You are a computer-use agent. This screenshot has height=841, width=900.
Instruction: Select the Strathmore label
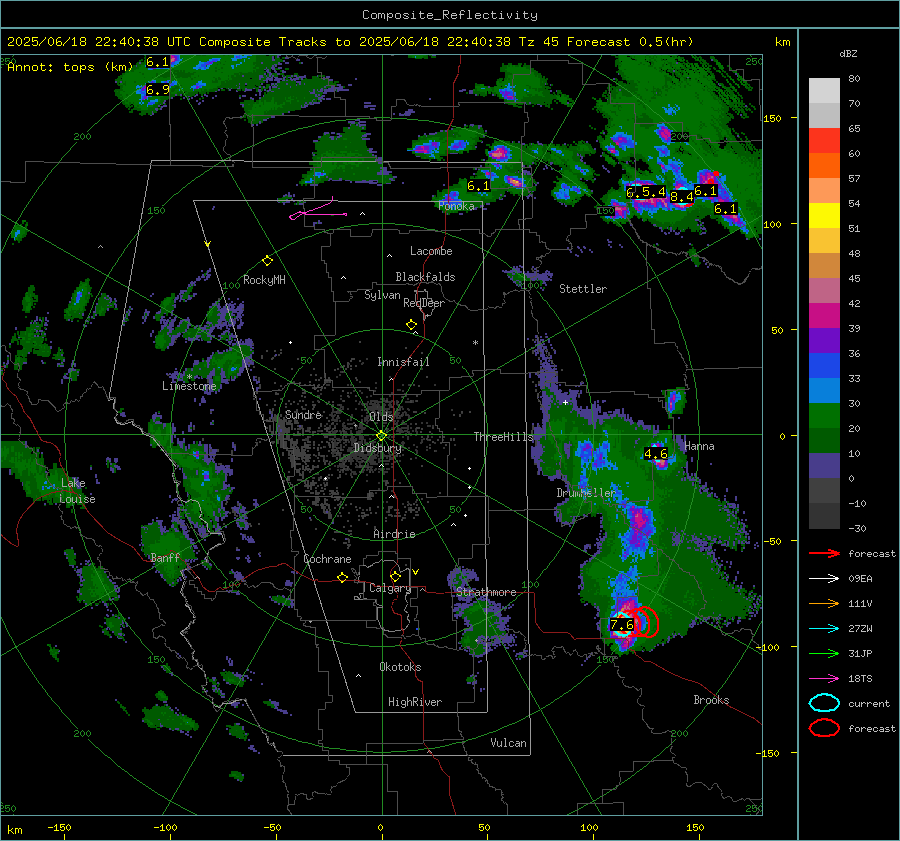tap(486, 592)
